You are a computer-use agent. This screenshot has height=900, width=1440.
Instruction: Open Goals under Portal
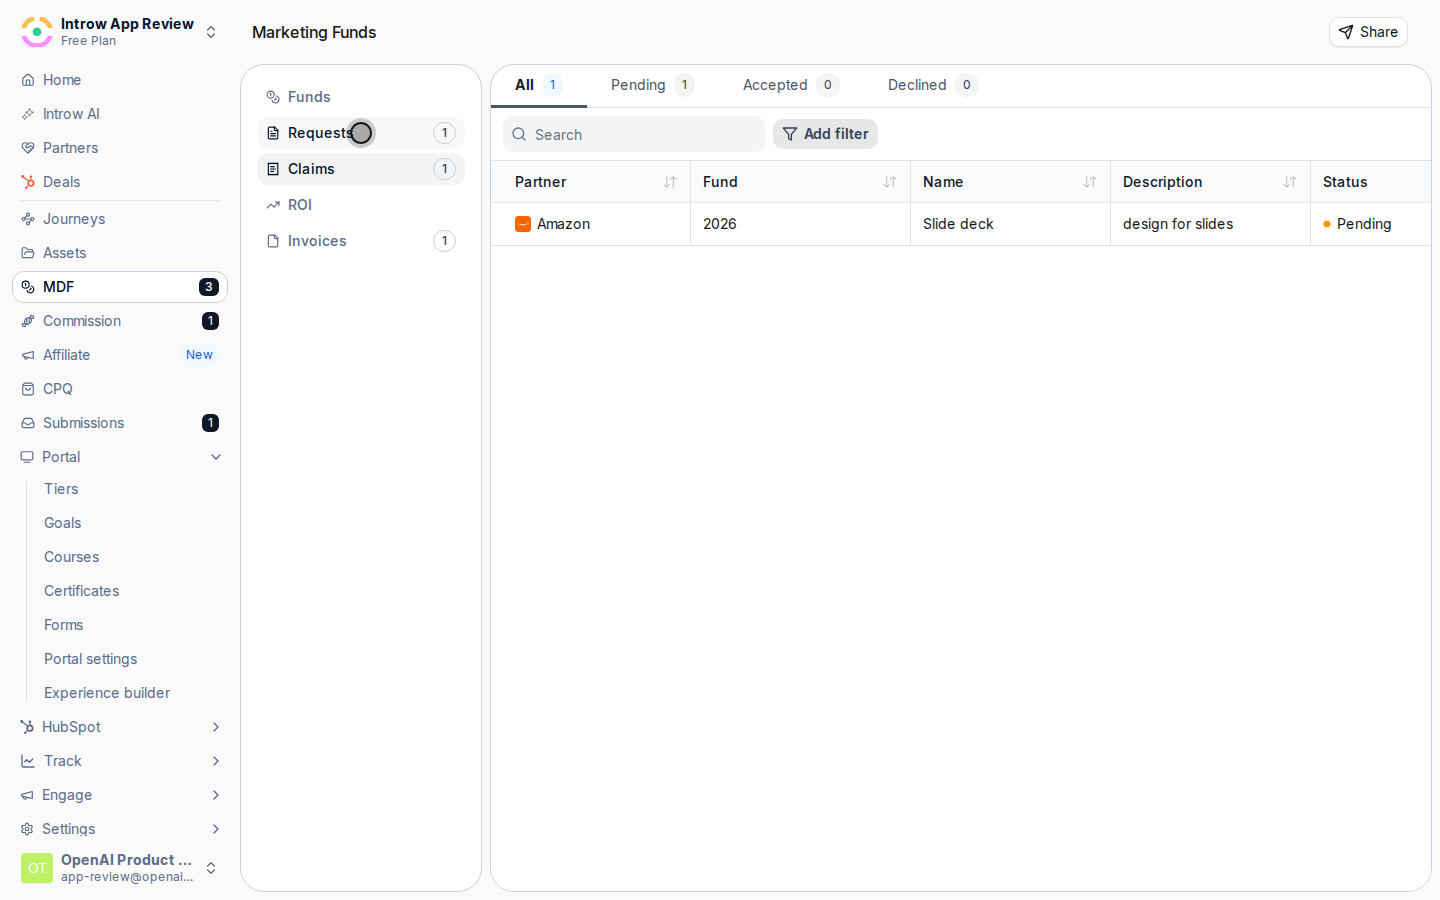click(63, 523)
